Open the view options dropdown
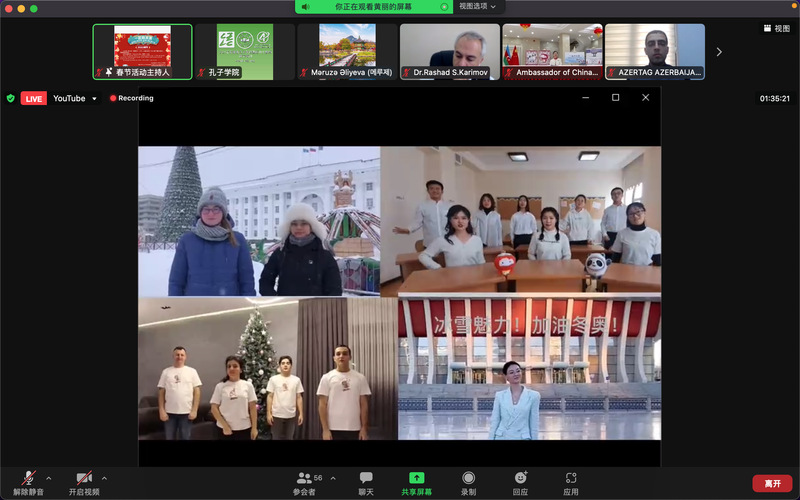Viewport: 800px width, 500px height. pos(478,7)
